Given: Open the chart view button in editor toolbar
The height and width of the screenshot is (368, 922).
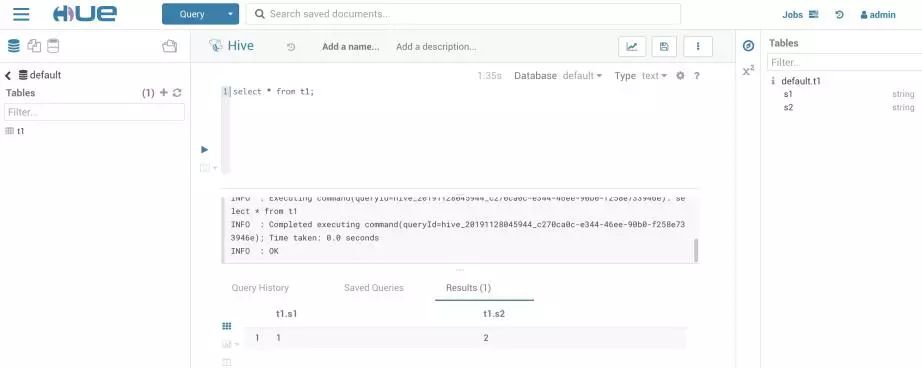Looking at the screenshot, I should click(632, 46).
